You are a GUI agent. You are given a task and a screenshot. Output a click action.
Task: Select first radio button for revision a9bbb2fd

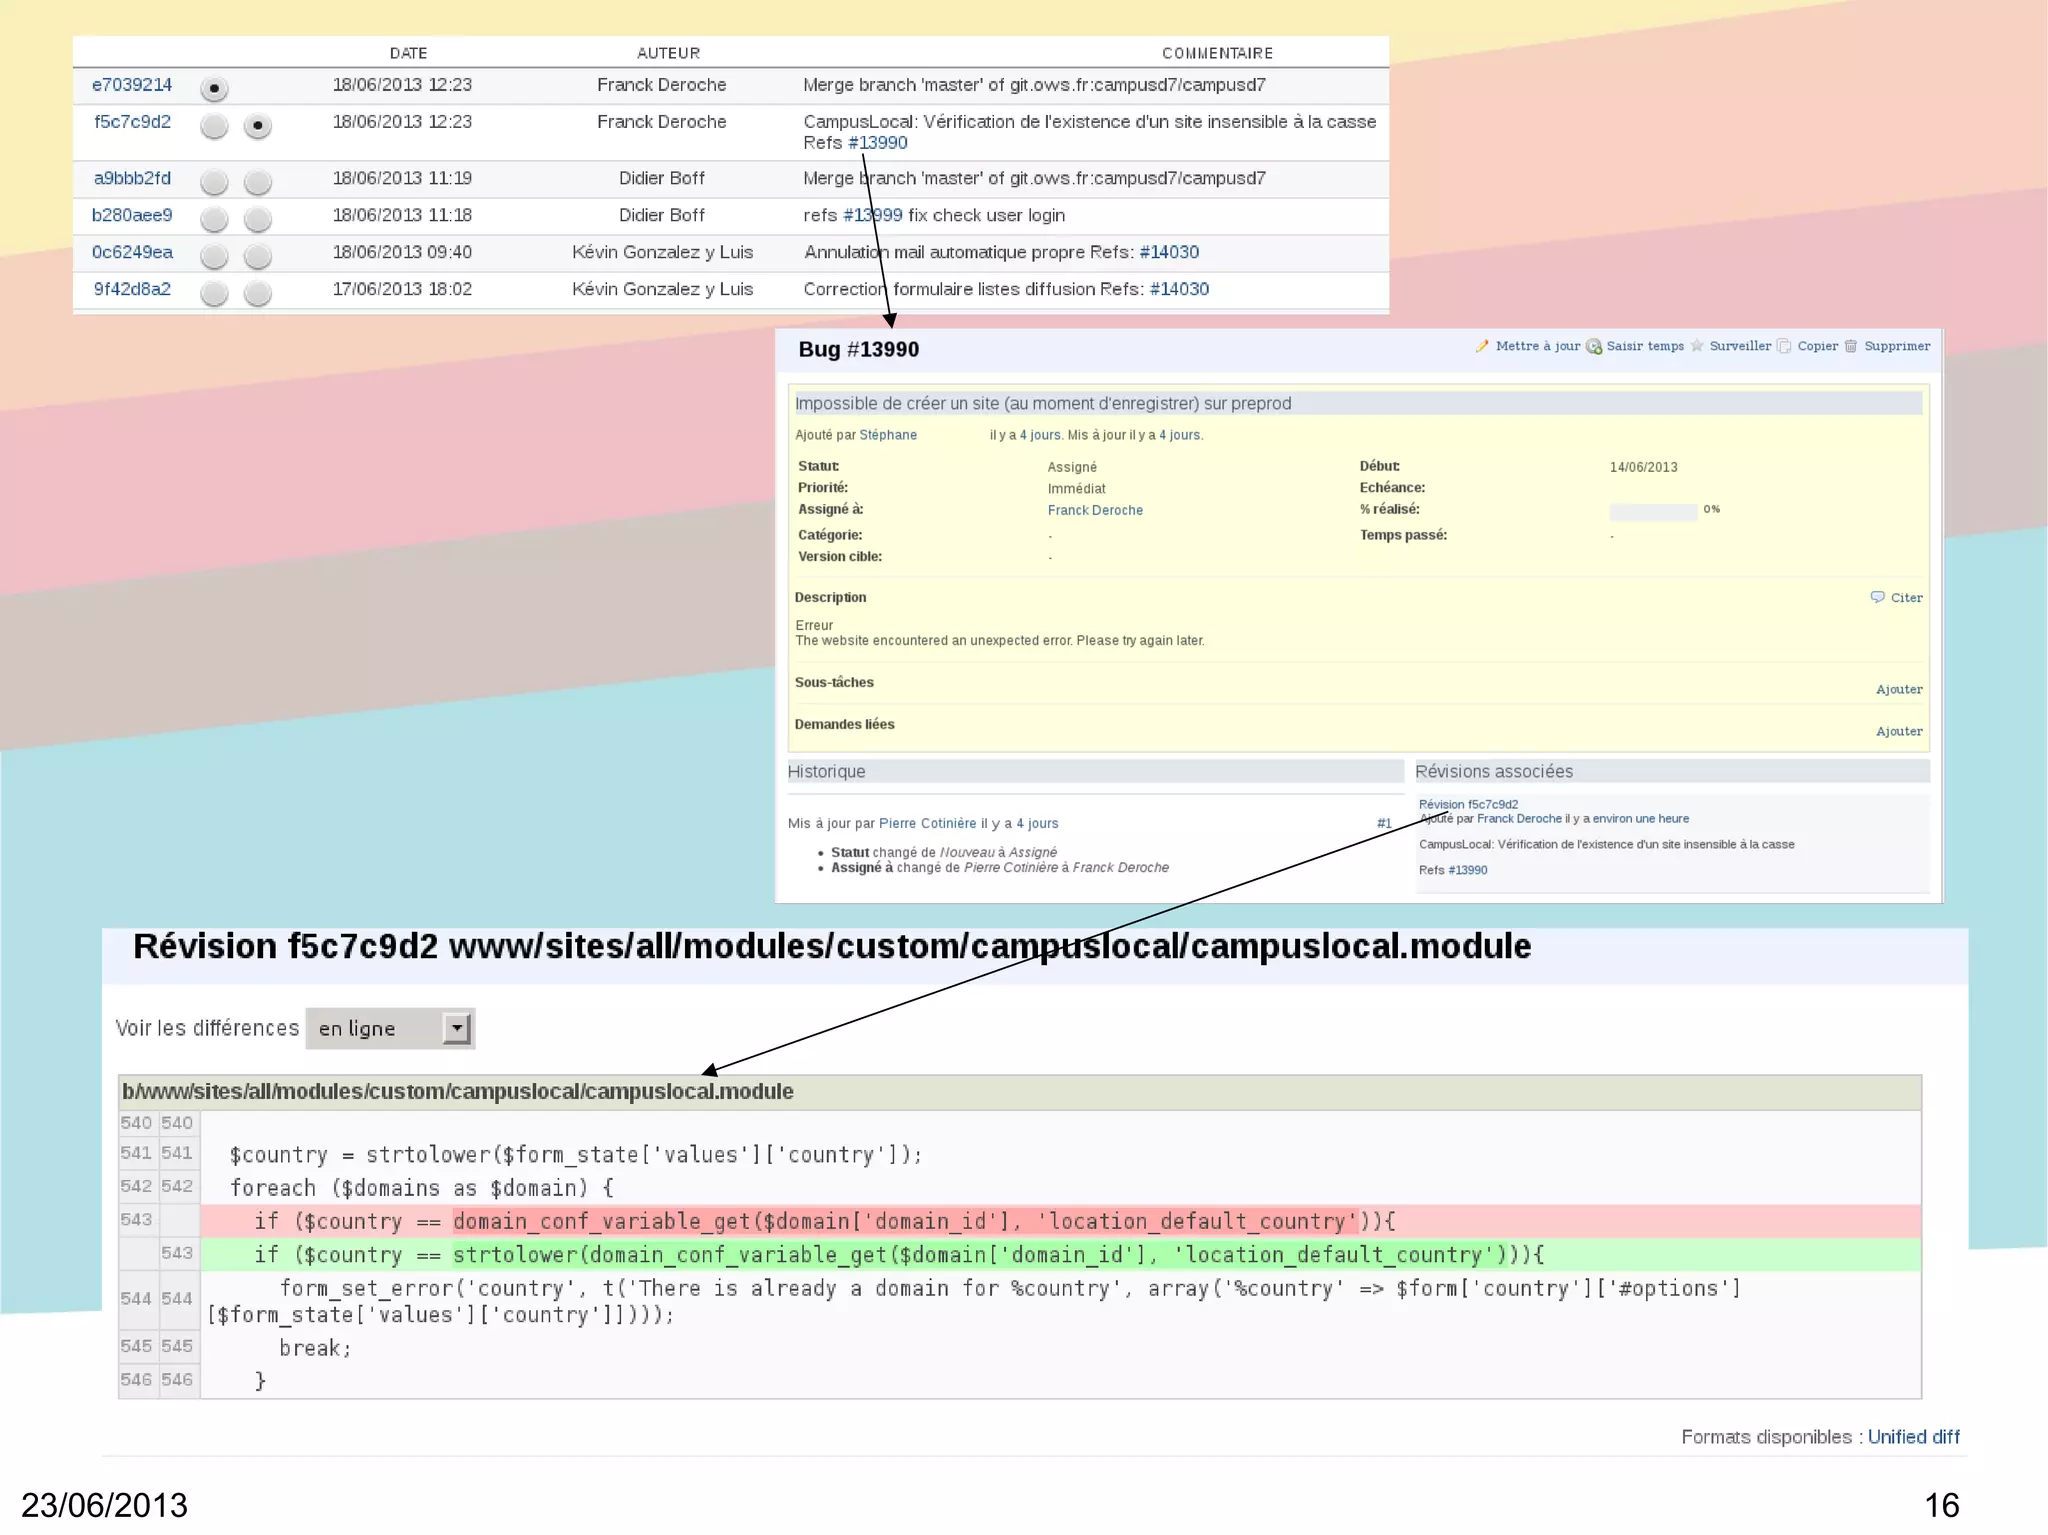(x=214, y=182)
